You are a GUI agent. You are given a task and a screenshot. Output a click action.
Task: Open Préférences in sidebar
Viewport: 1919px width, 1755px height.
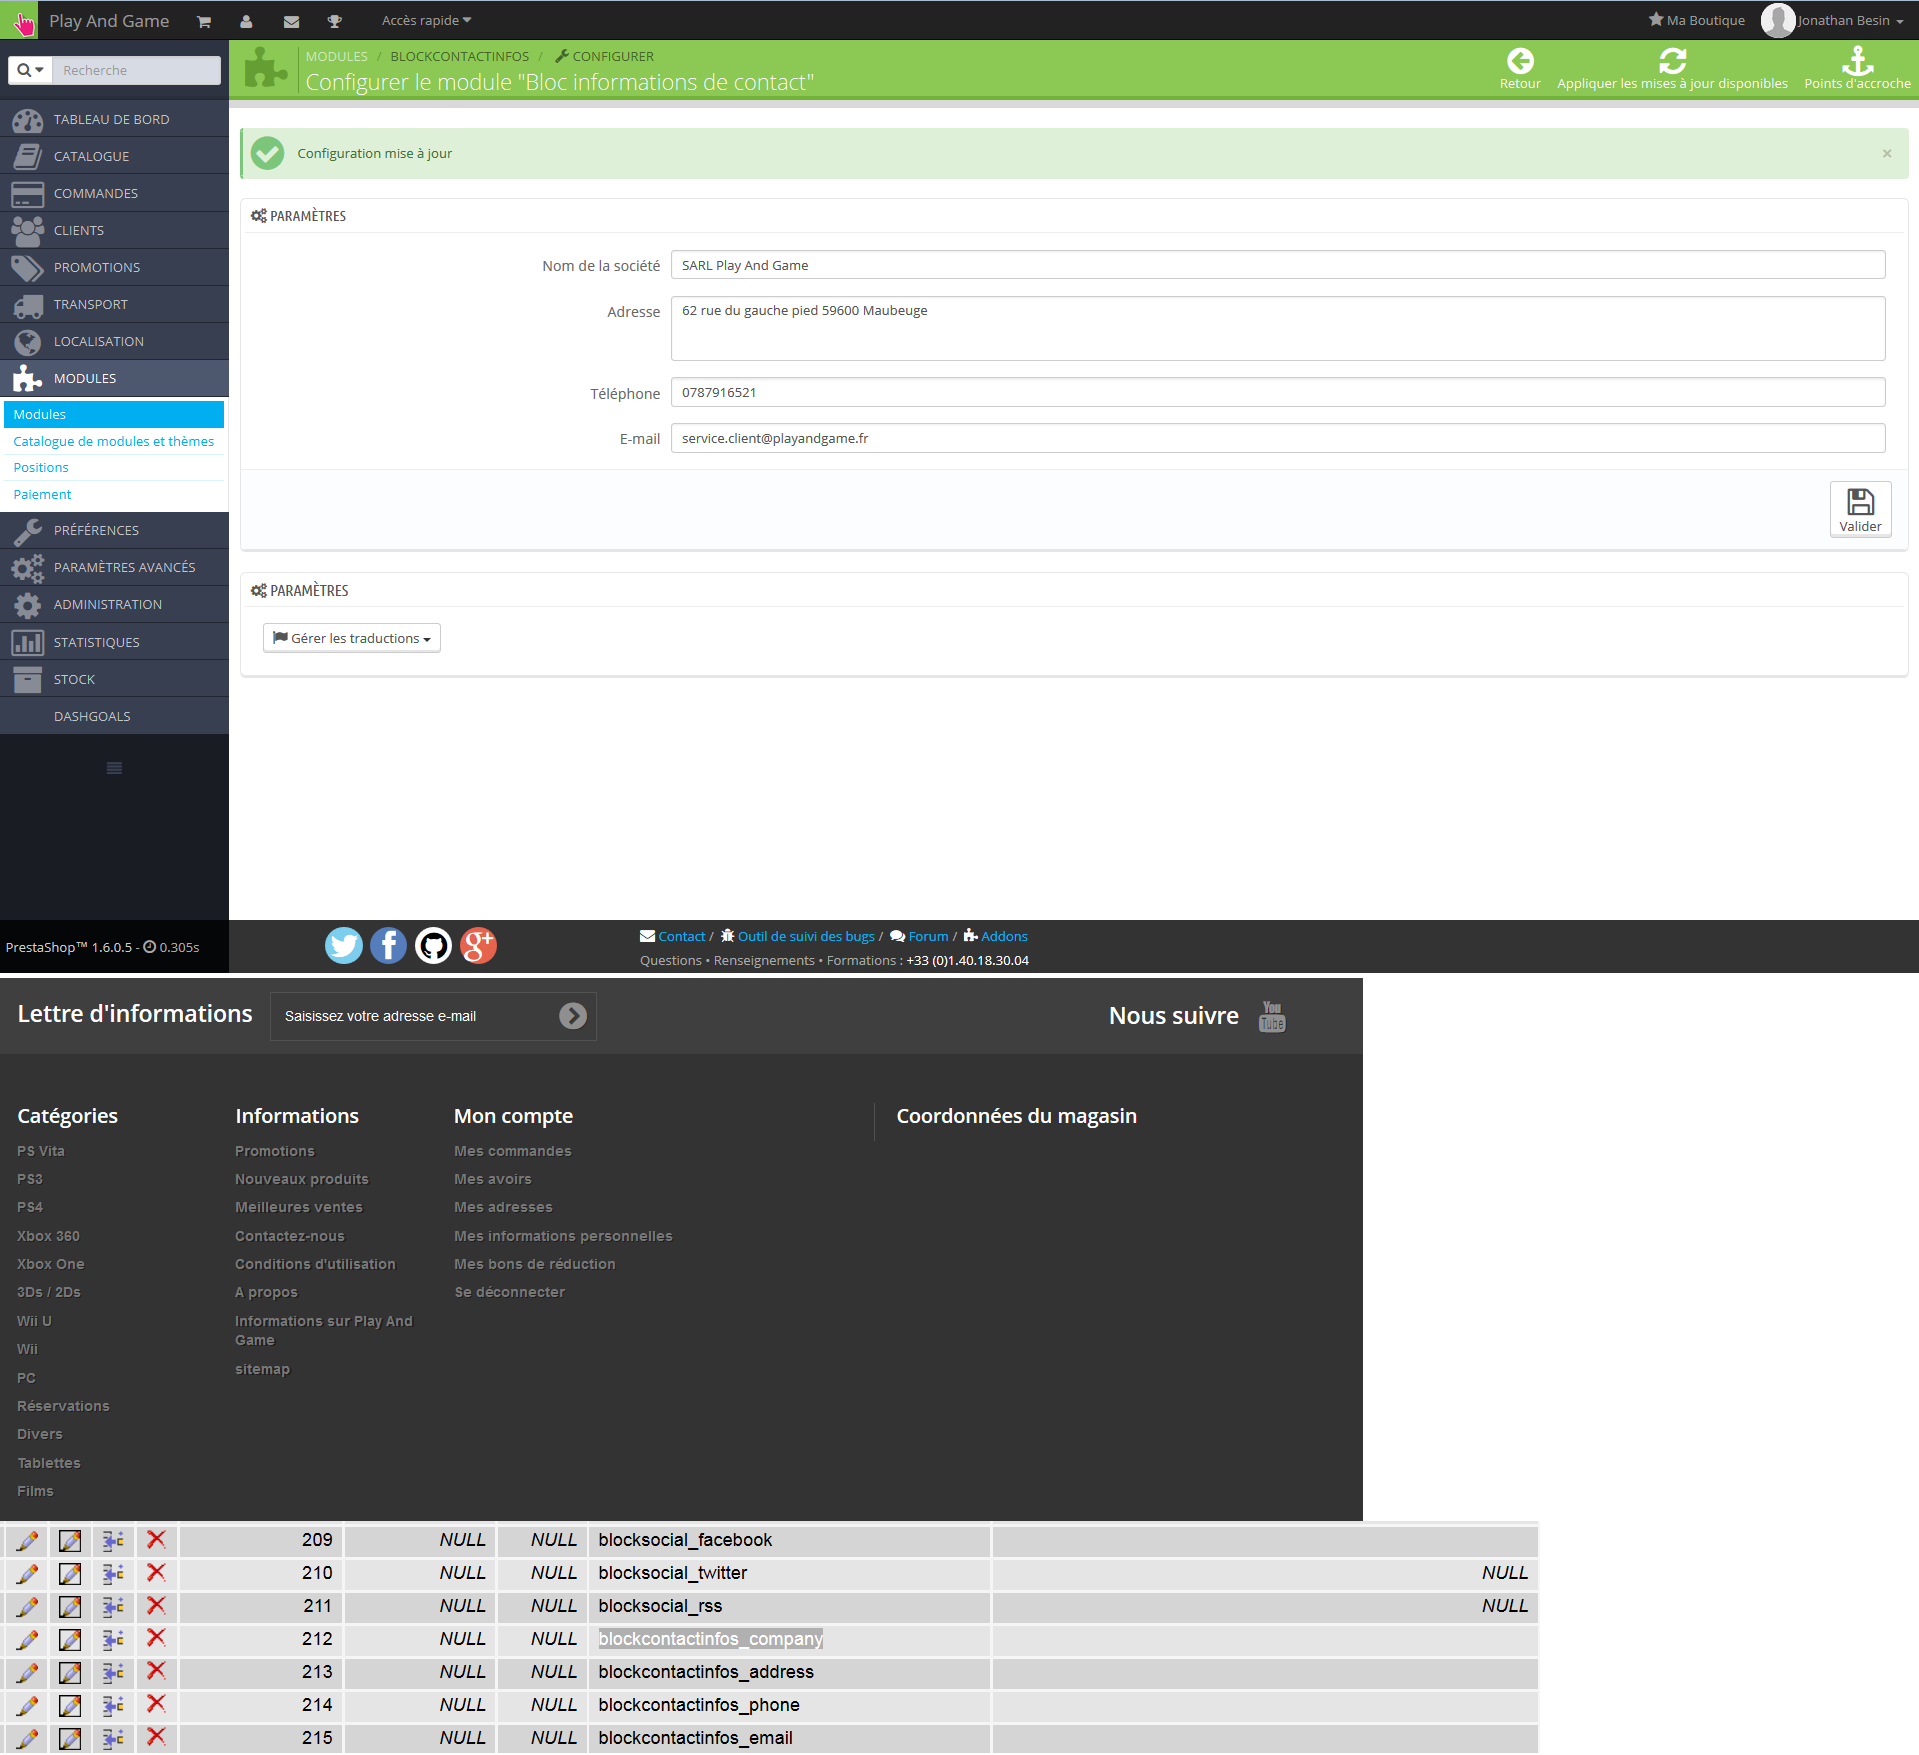tap(114, 530)
